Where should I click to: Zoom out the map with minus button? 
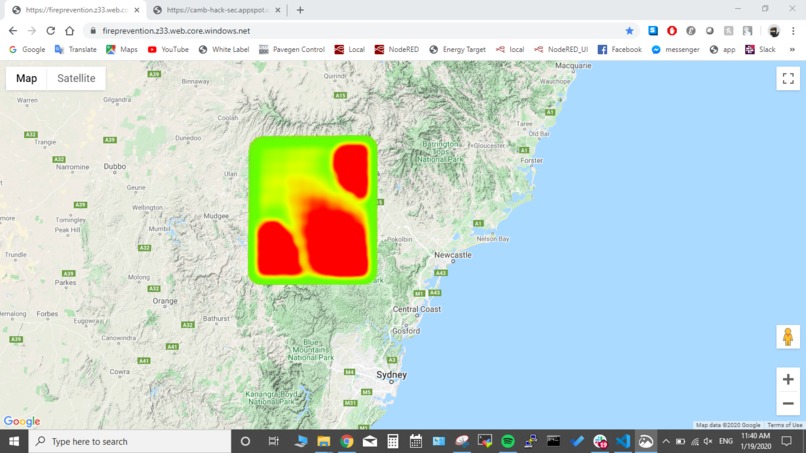click(788, 404)
